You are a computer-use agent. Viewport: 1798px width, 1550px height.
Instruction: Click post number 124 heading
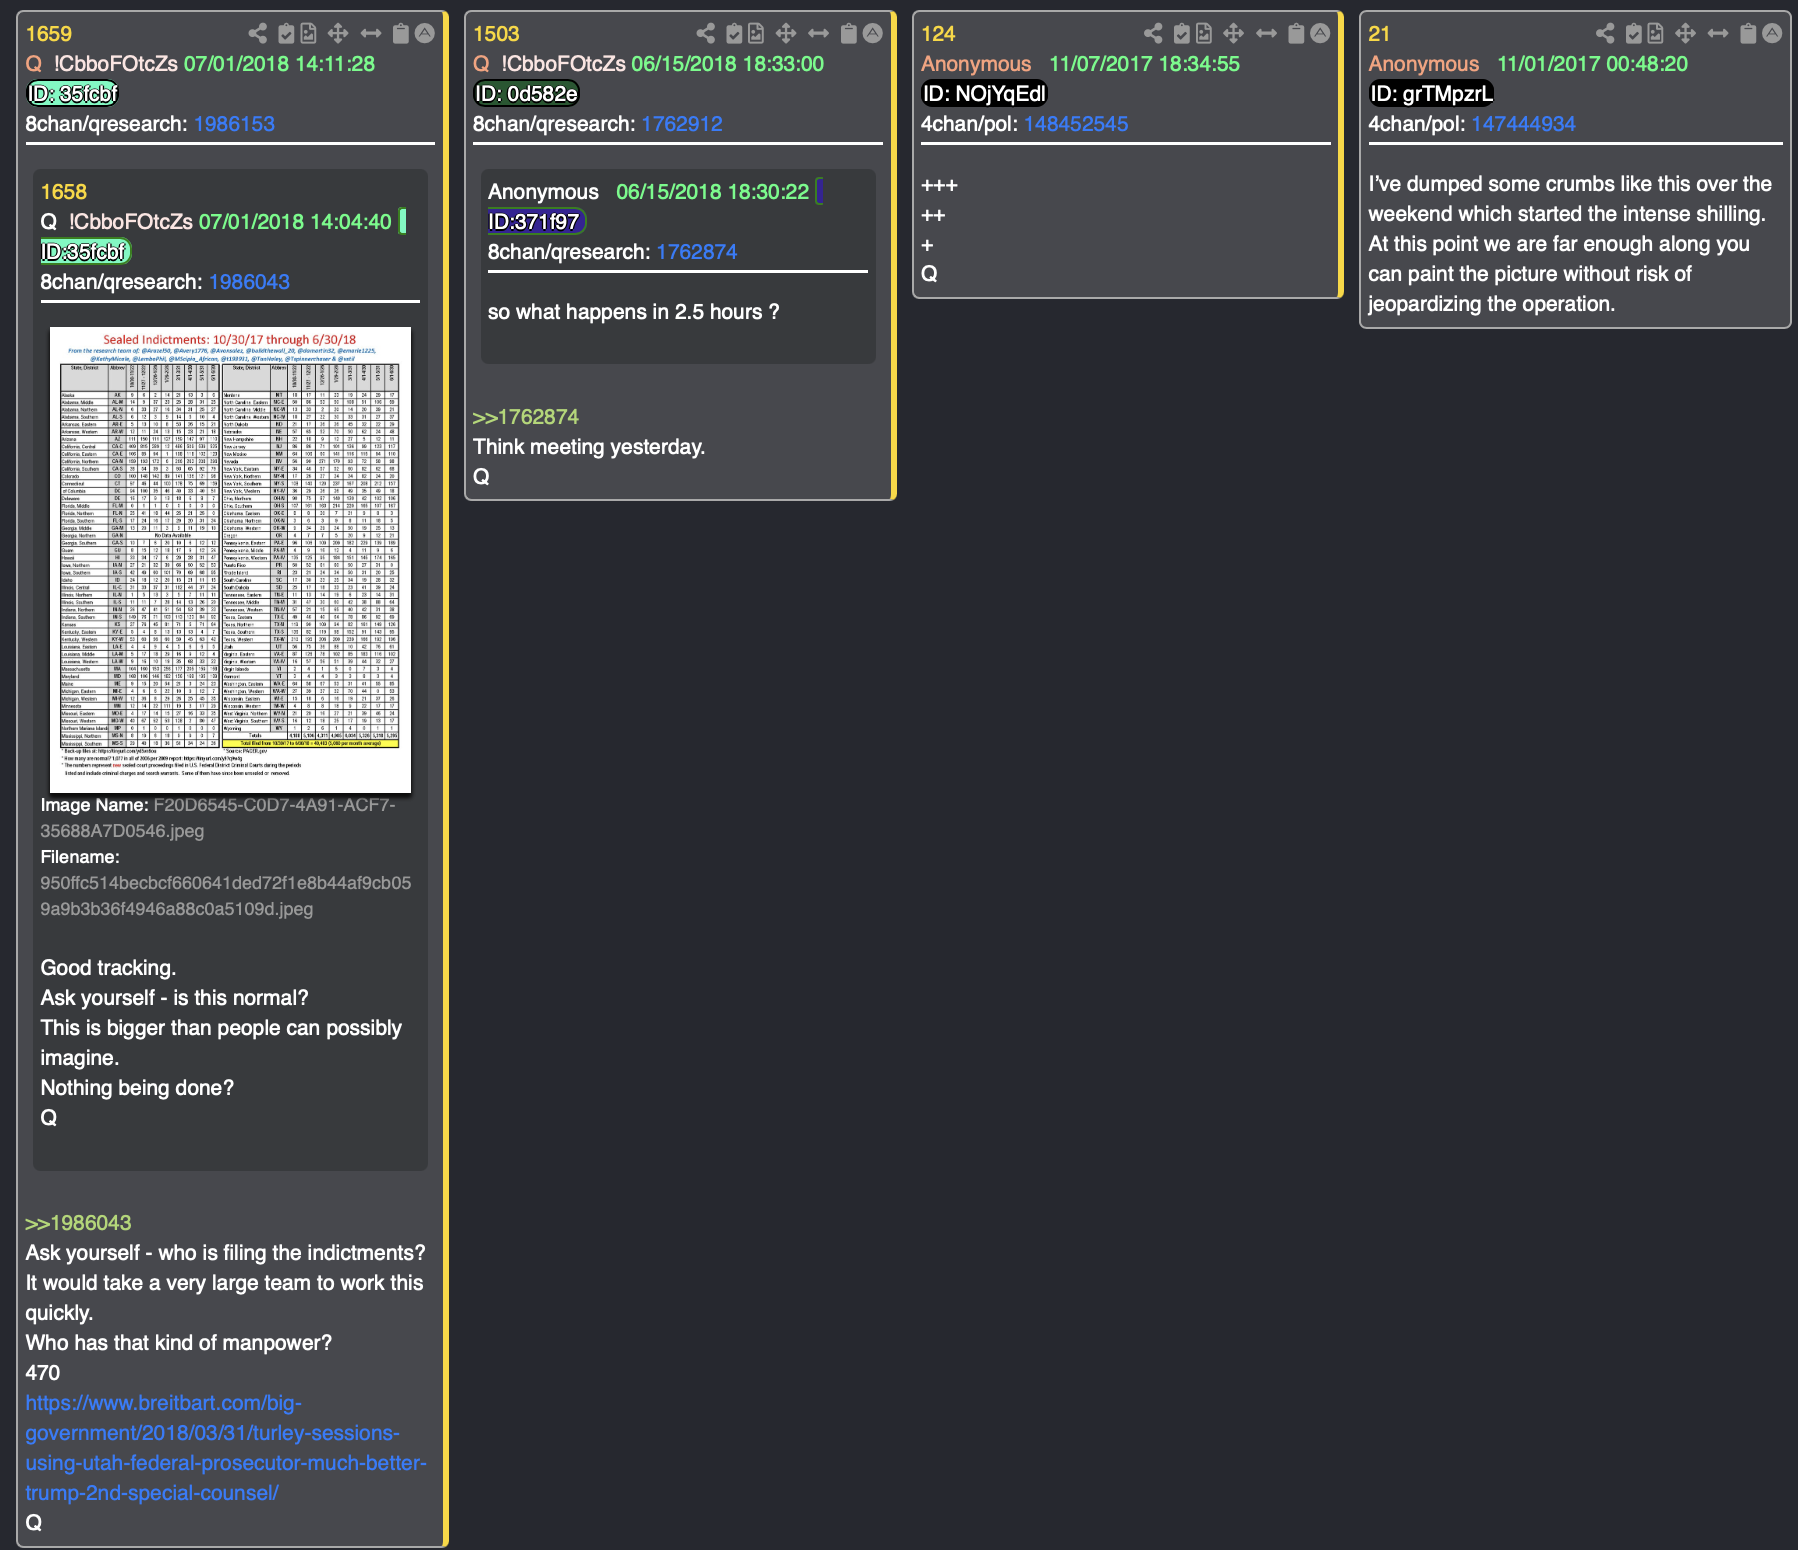tap(938, 34)
